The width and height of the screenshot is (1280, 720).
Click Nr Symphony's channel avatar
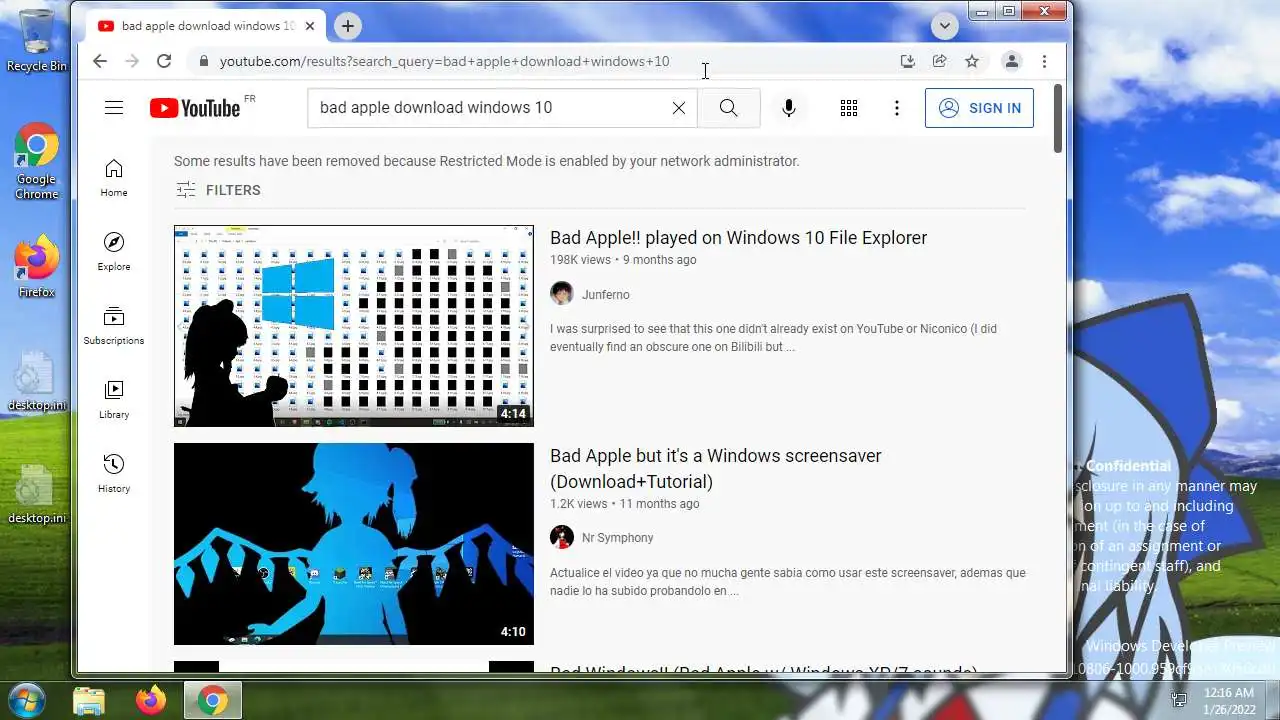[x=562, y=537]
